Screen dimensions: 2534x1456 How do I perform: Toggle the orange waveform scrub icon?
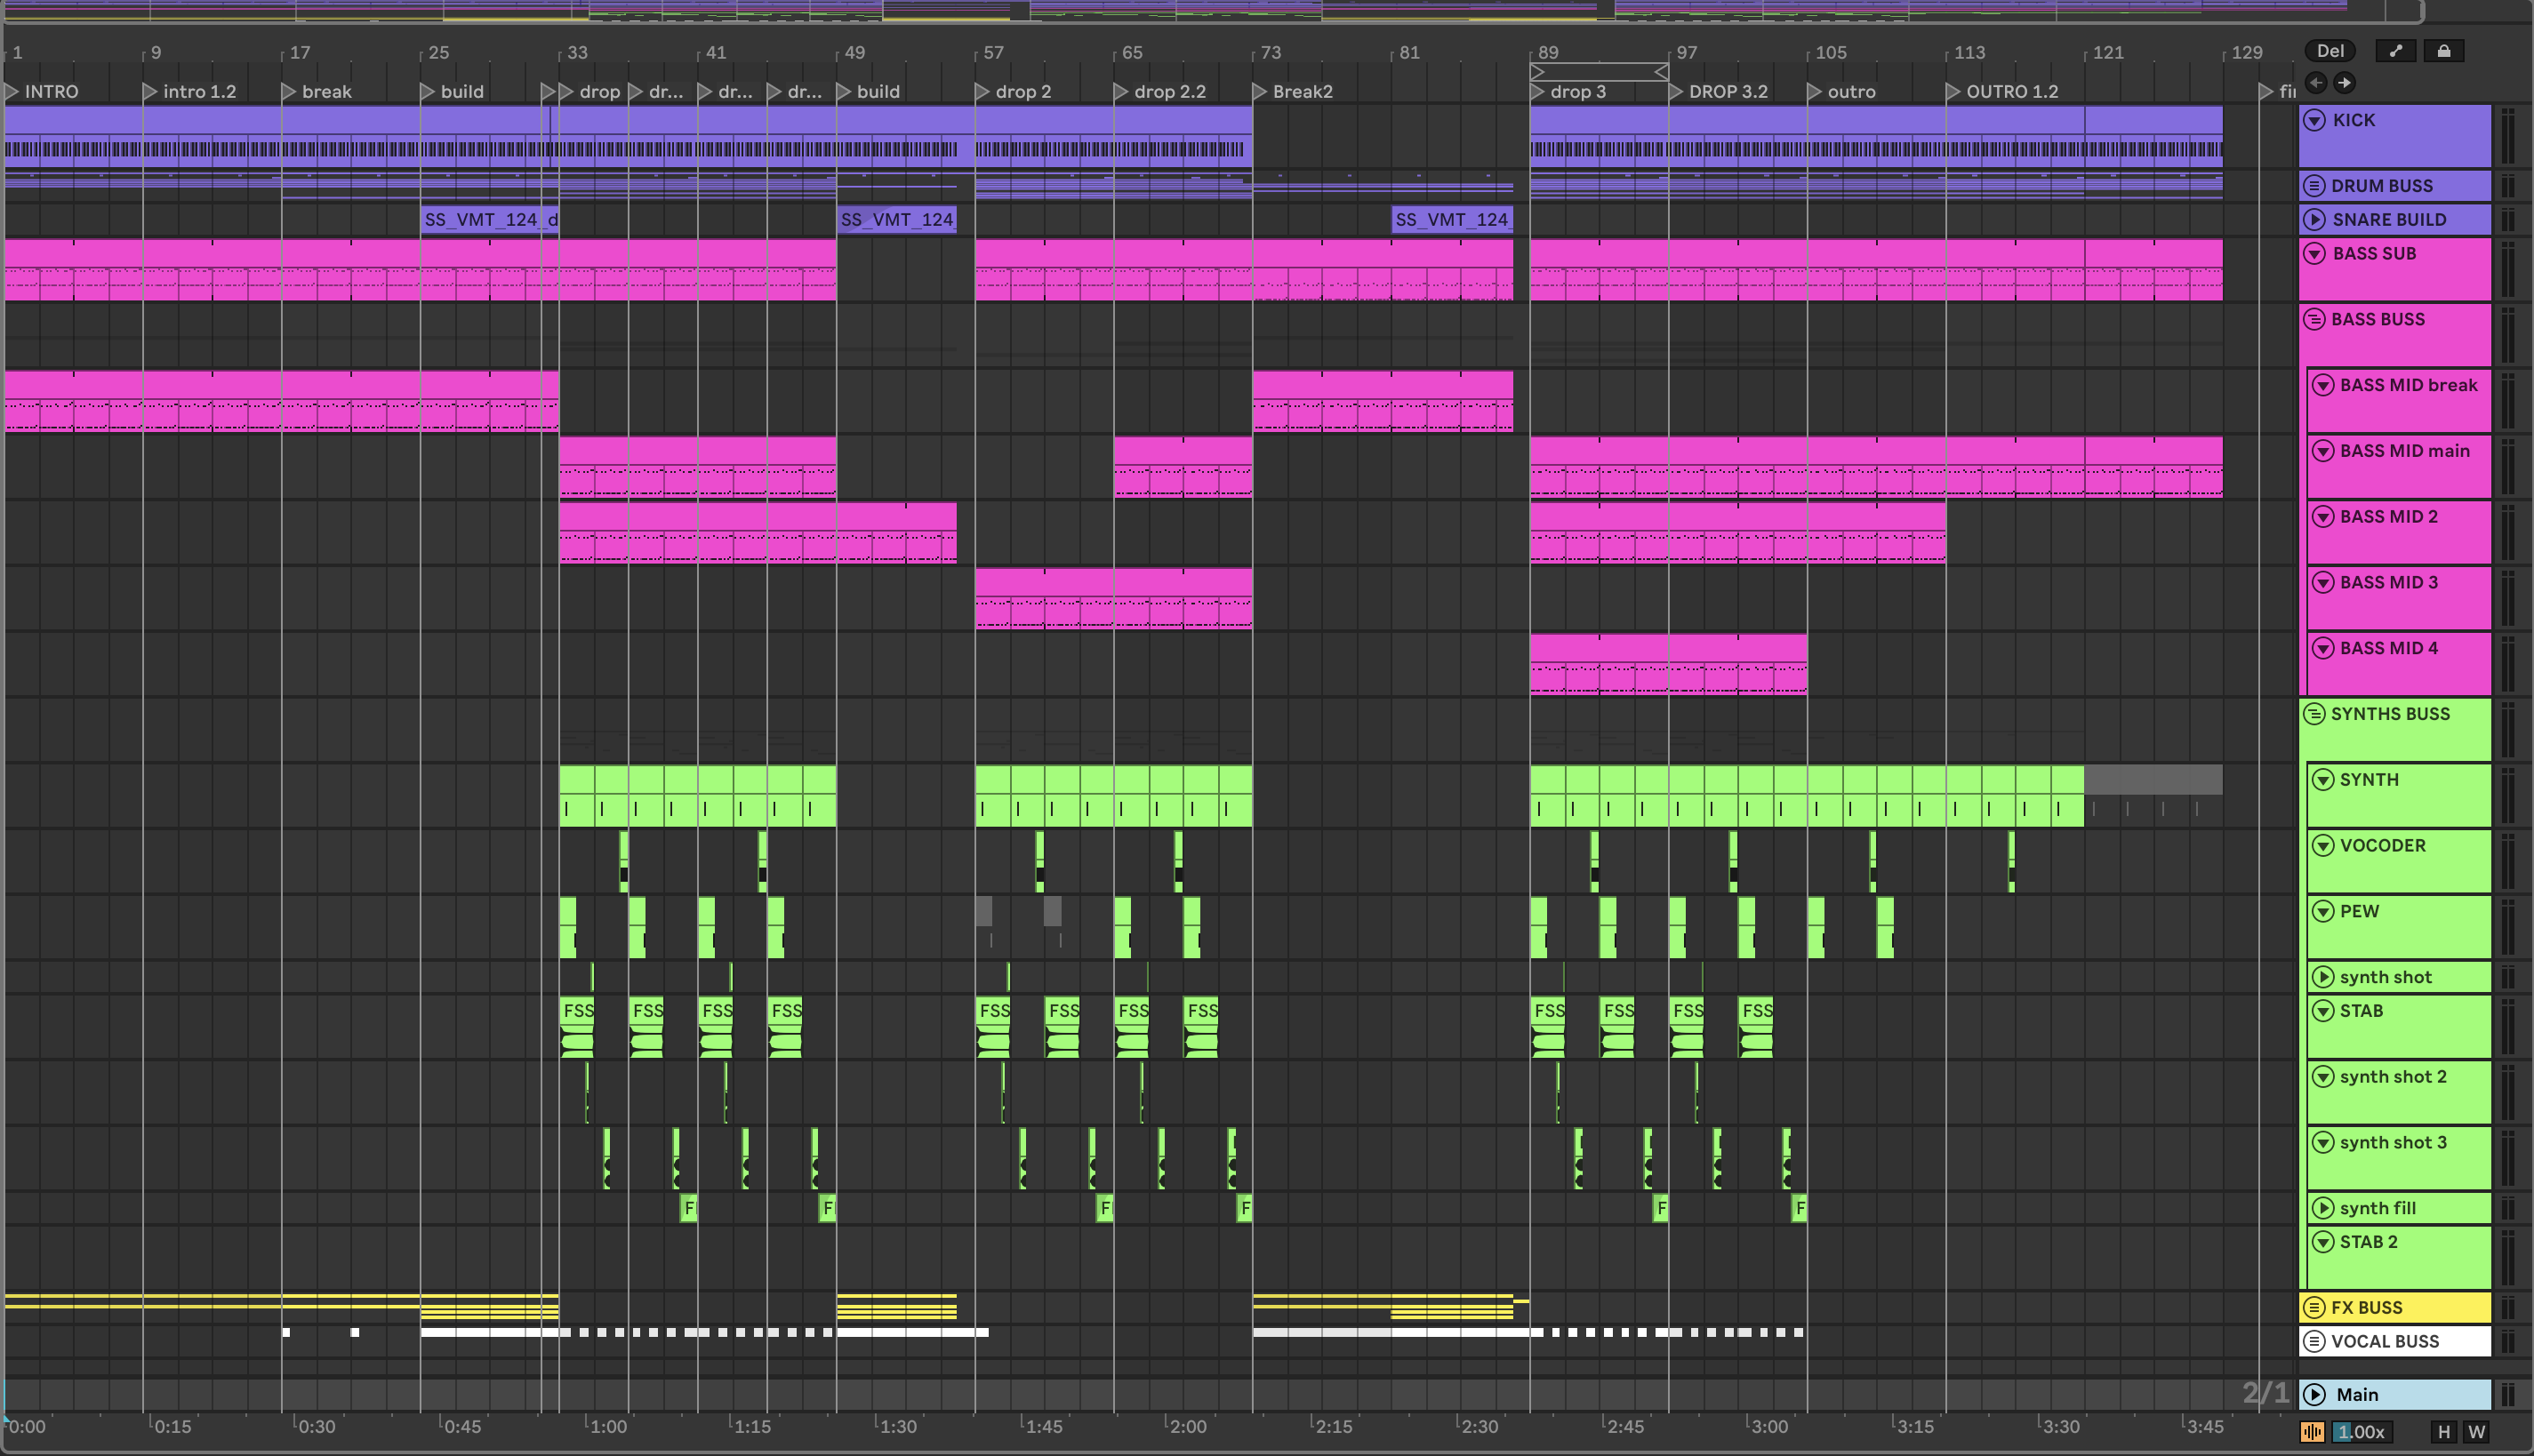pyautogui.click(x=2312, y=1432)
